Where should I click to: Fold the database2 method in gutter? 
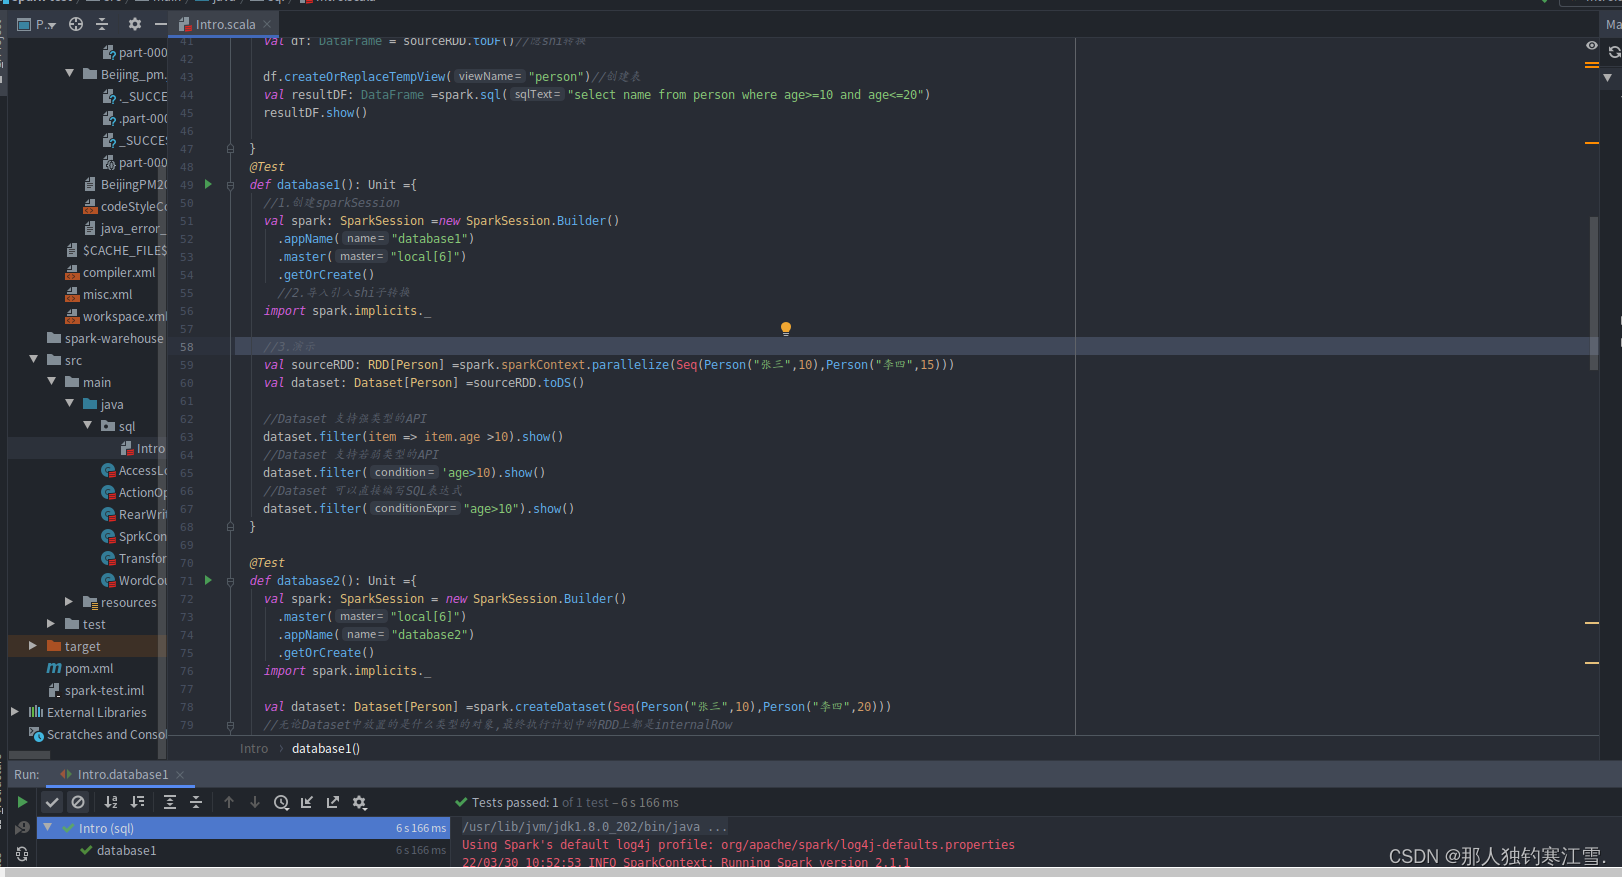(230, 581)
